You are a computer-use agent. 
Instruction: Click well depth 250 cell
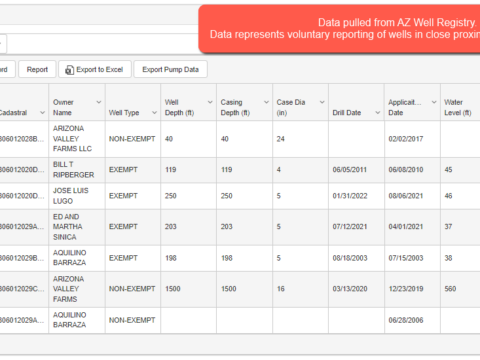(188, 196)
